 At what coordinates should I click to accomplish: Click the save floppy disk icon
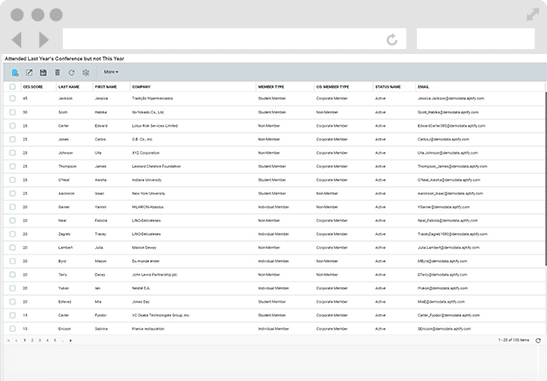tap(43, 72)
